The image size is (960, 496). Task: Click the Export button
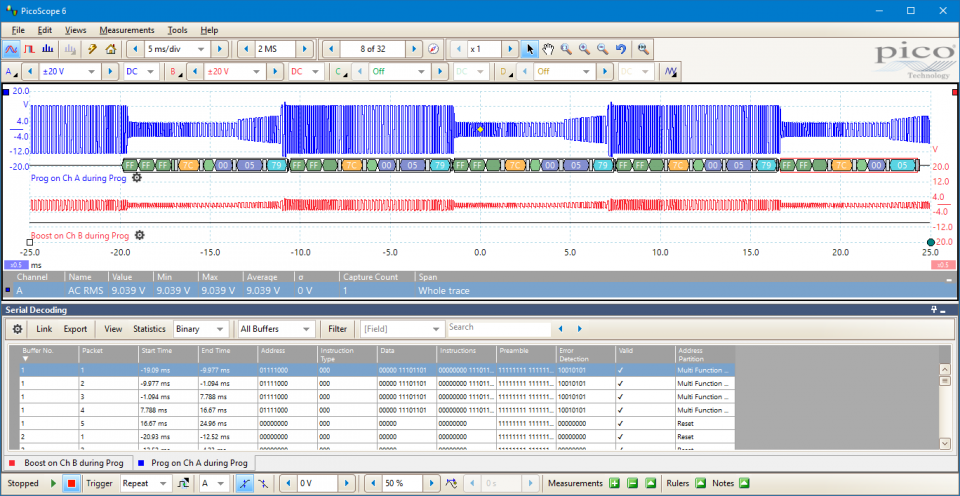tap(75, 329)
